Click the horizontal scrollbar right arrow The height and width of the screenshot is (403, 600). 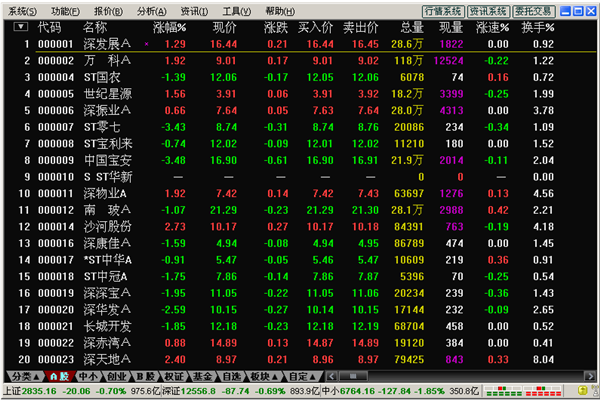590,377
